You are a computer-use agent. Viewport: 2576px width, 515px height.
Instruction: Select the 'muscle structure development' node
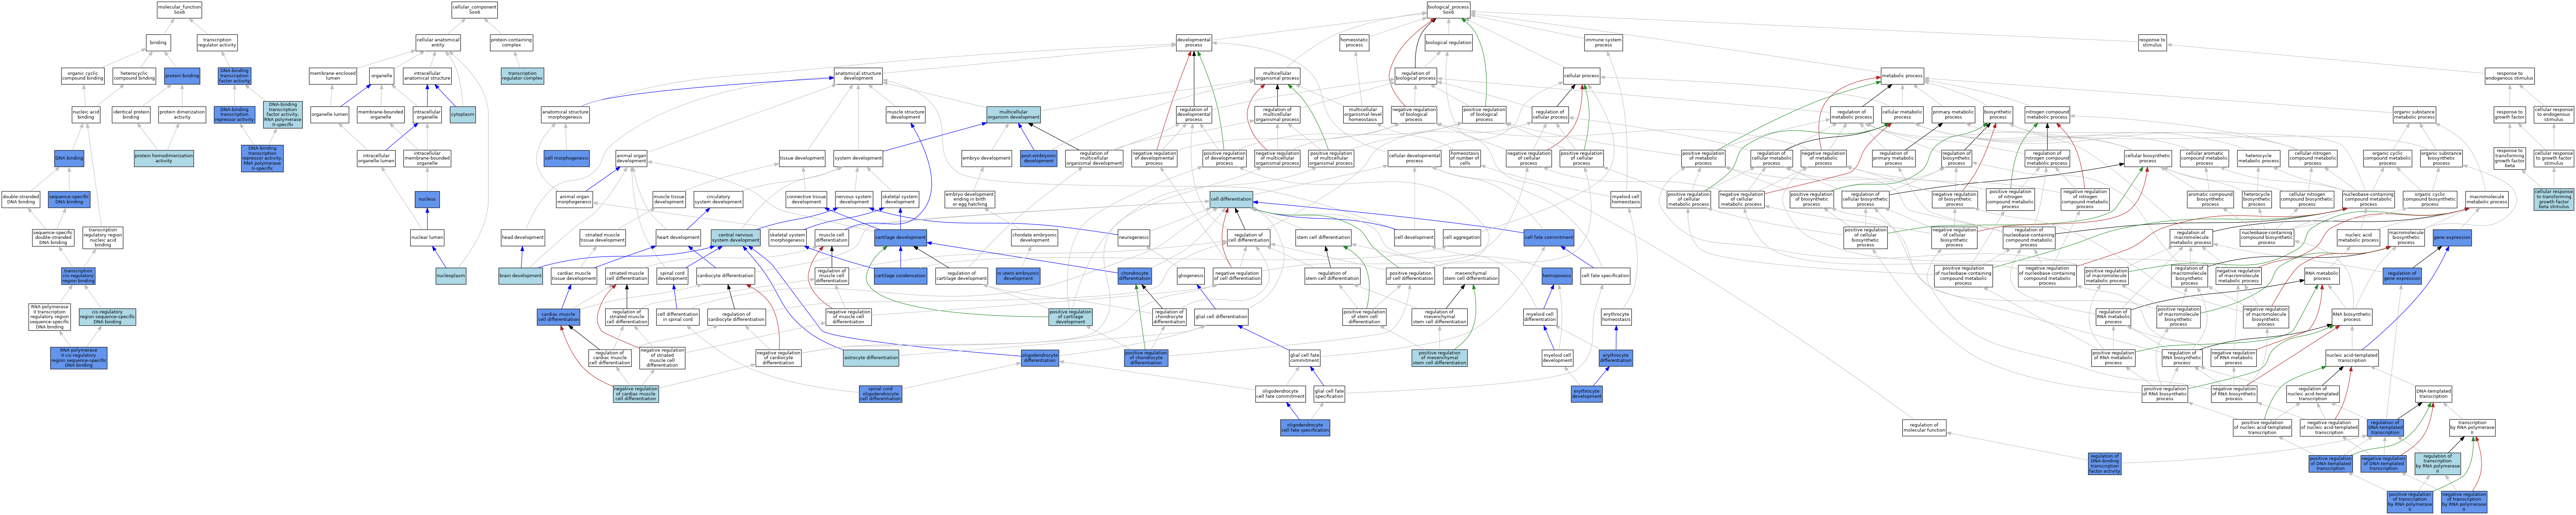[x=905, y=116]
